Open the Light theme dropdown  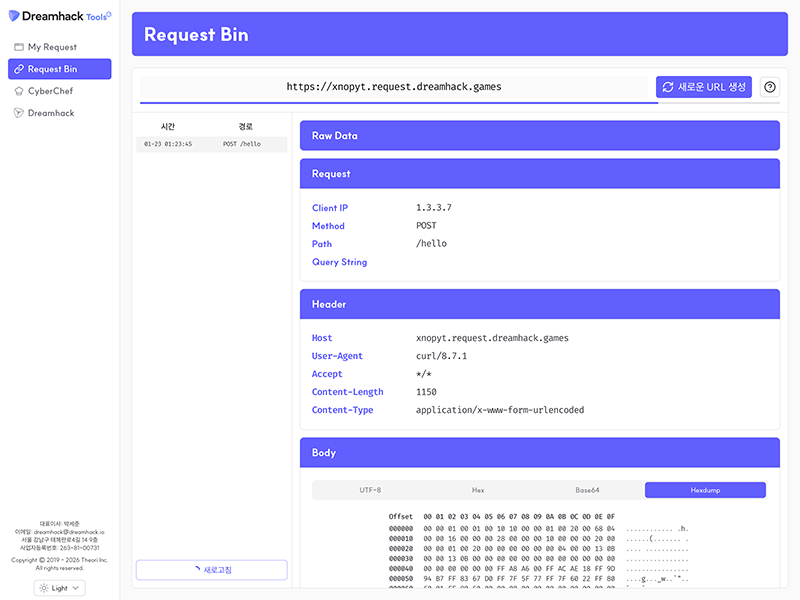(x=60, y=588)
